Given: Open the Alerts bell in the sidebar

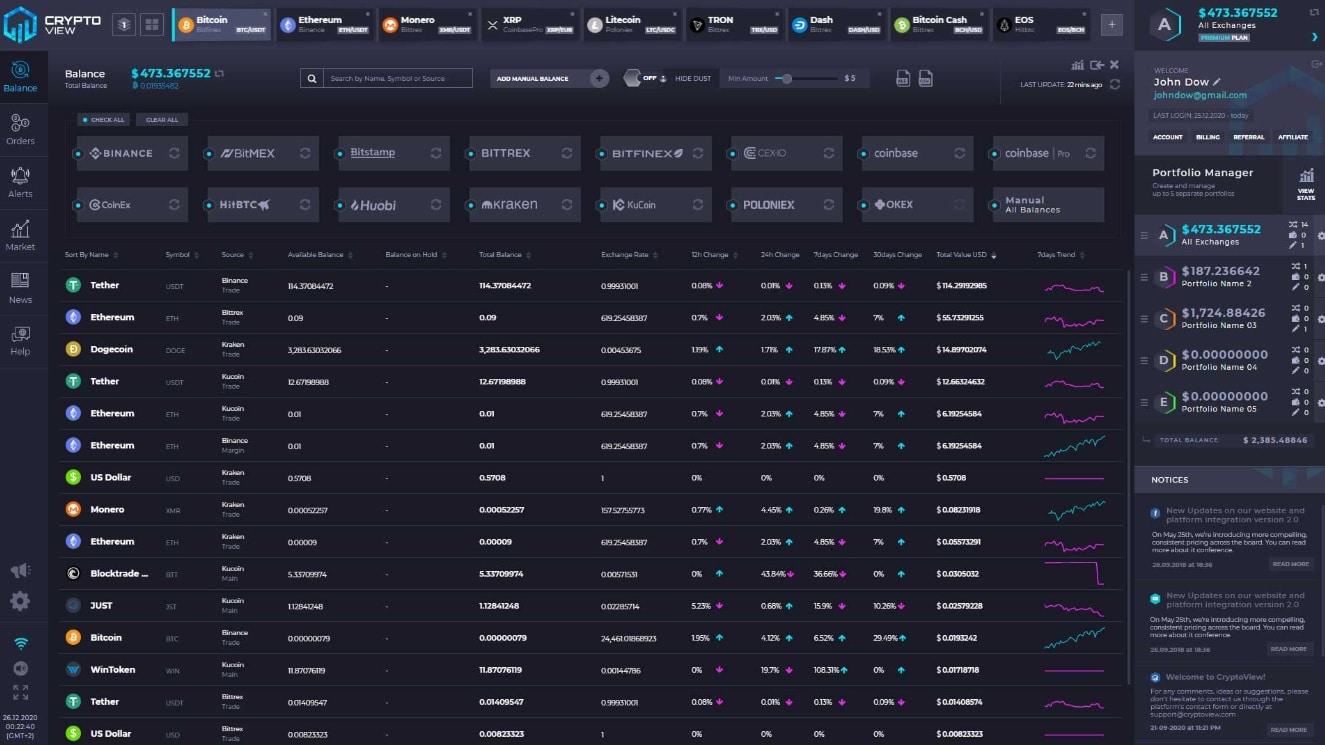Looking at the screenshot, I should pos(20,182).
